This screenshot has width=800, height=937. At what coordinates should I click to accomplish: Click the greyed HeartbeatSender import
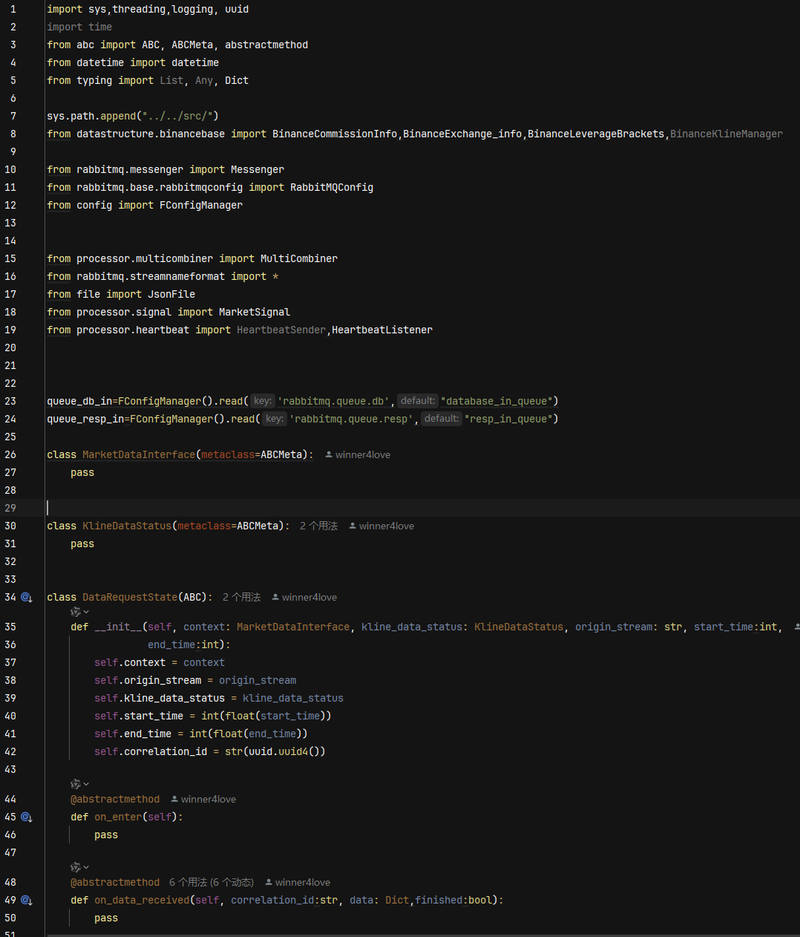click(x=281, y=330)
